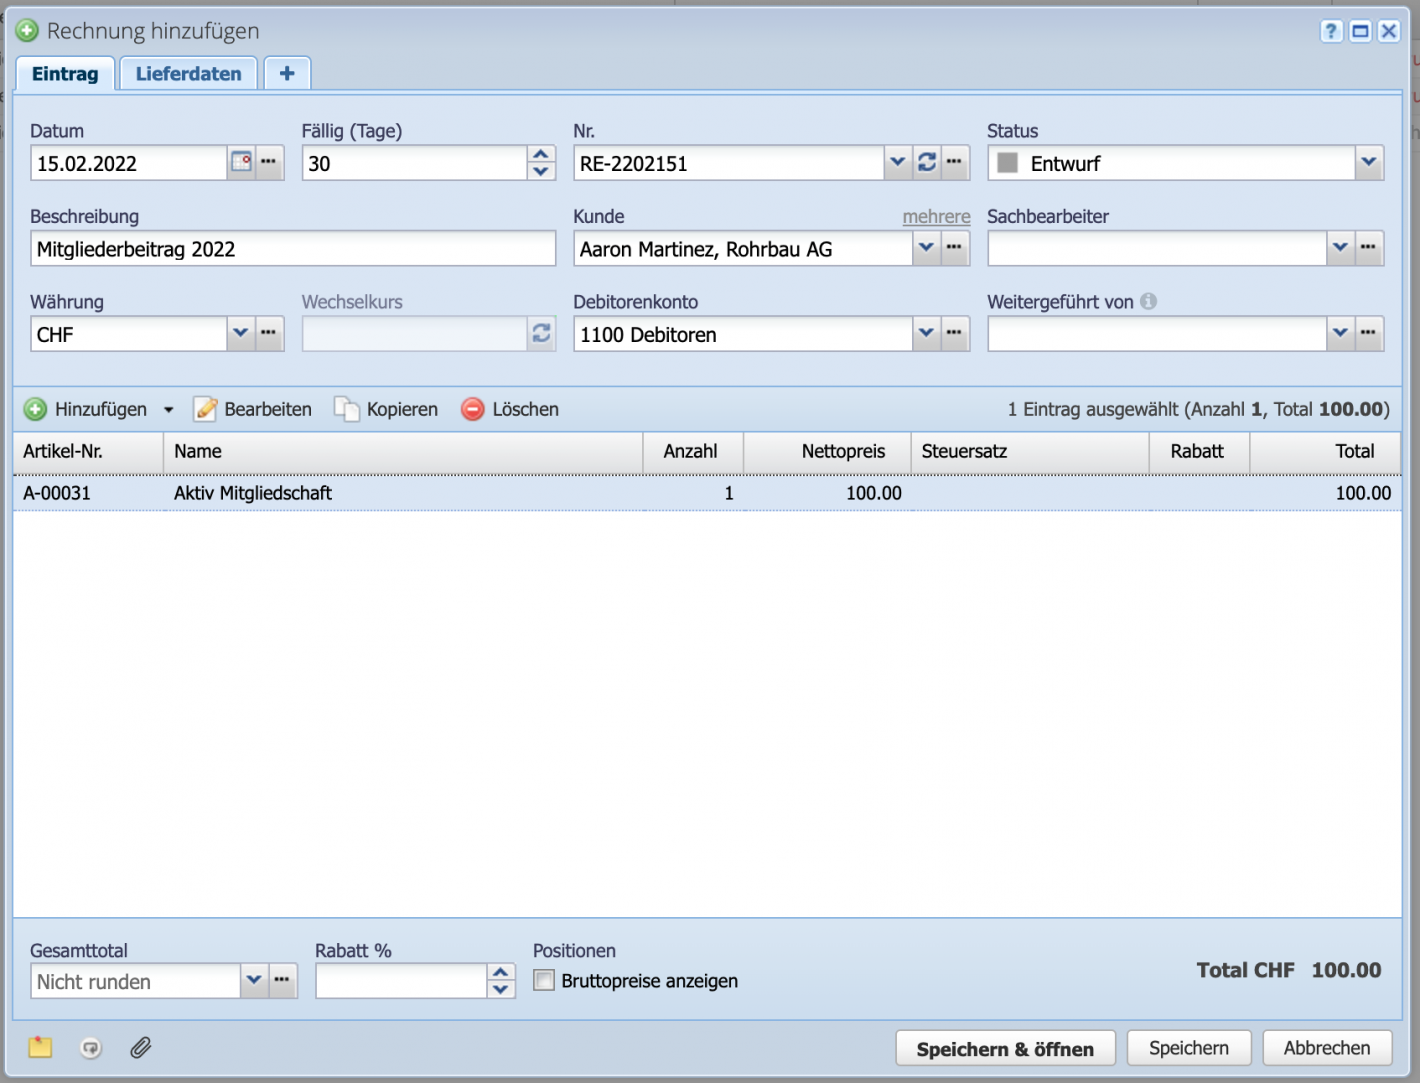Add a new tab with the plus button

pos(287,72)
